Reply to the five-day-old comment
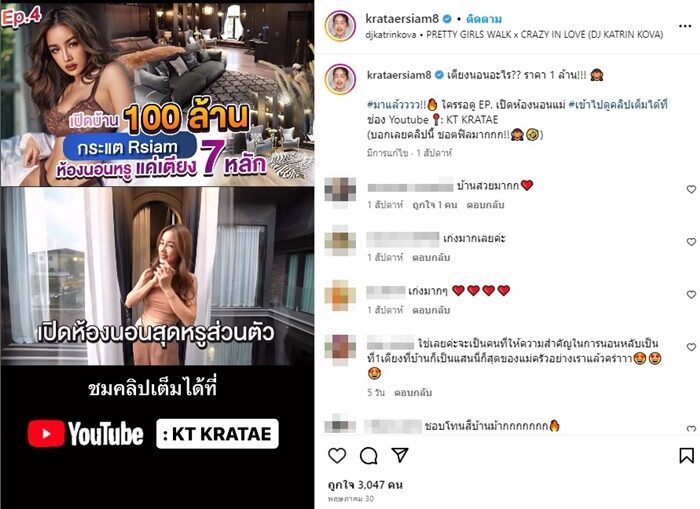The width and height of the screenshot is (700, 509). click(413, 393)
